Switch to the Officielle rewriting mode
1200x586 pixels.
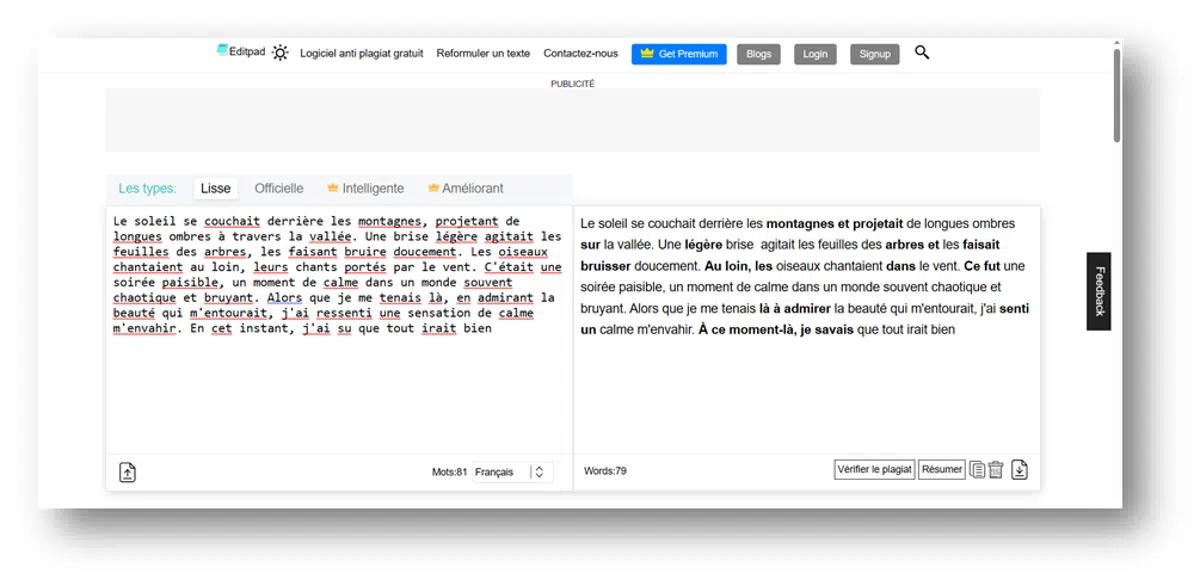pyautogui.click(x=278, y=188)
